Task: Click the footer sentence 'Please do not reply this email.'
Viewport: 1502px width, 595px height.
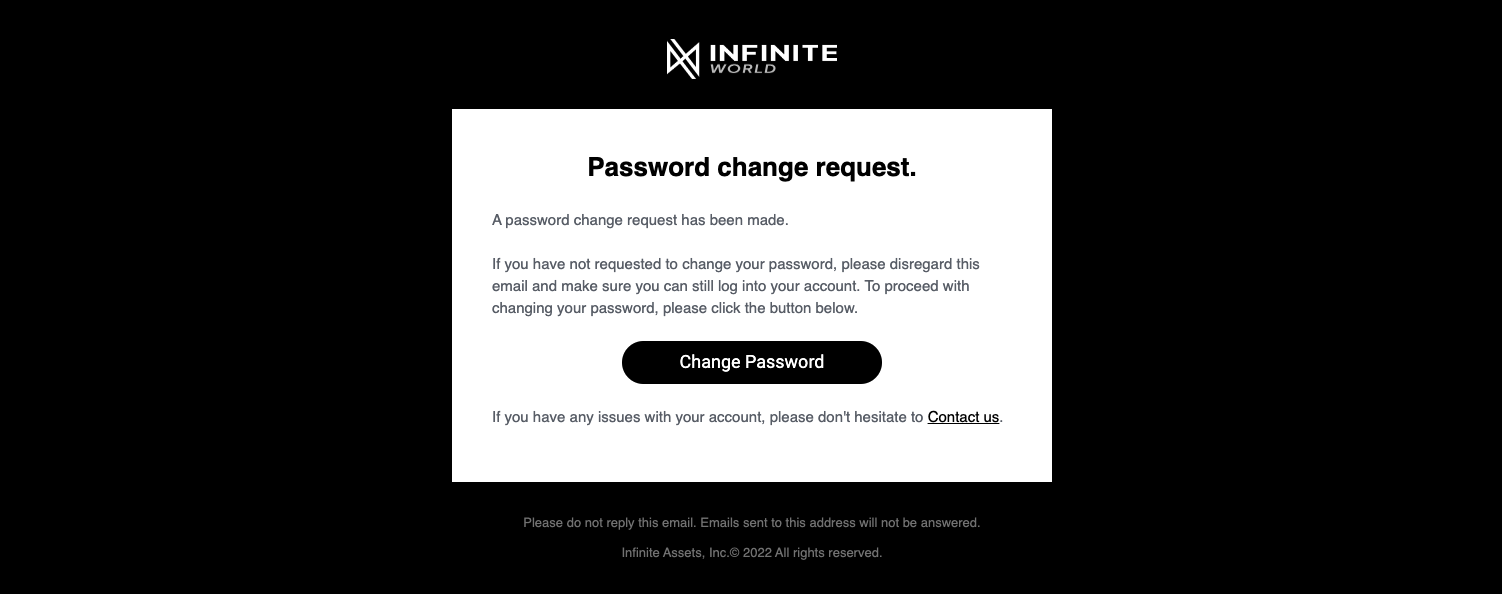Action: 610,523
